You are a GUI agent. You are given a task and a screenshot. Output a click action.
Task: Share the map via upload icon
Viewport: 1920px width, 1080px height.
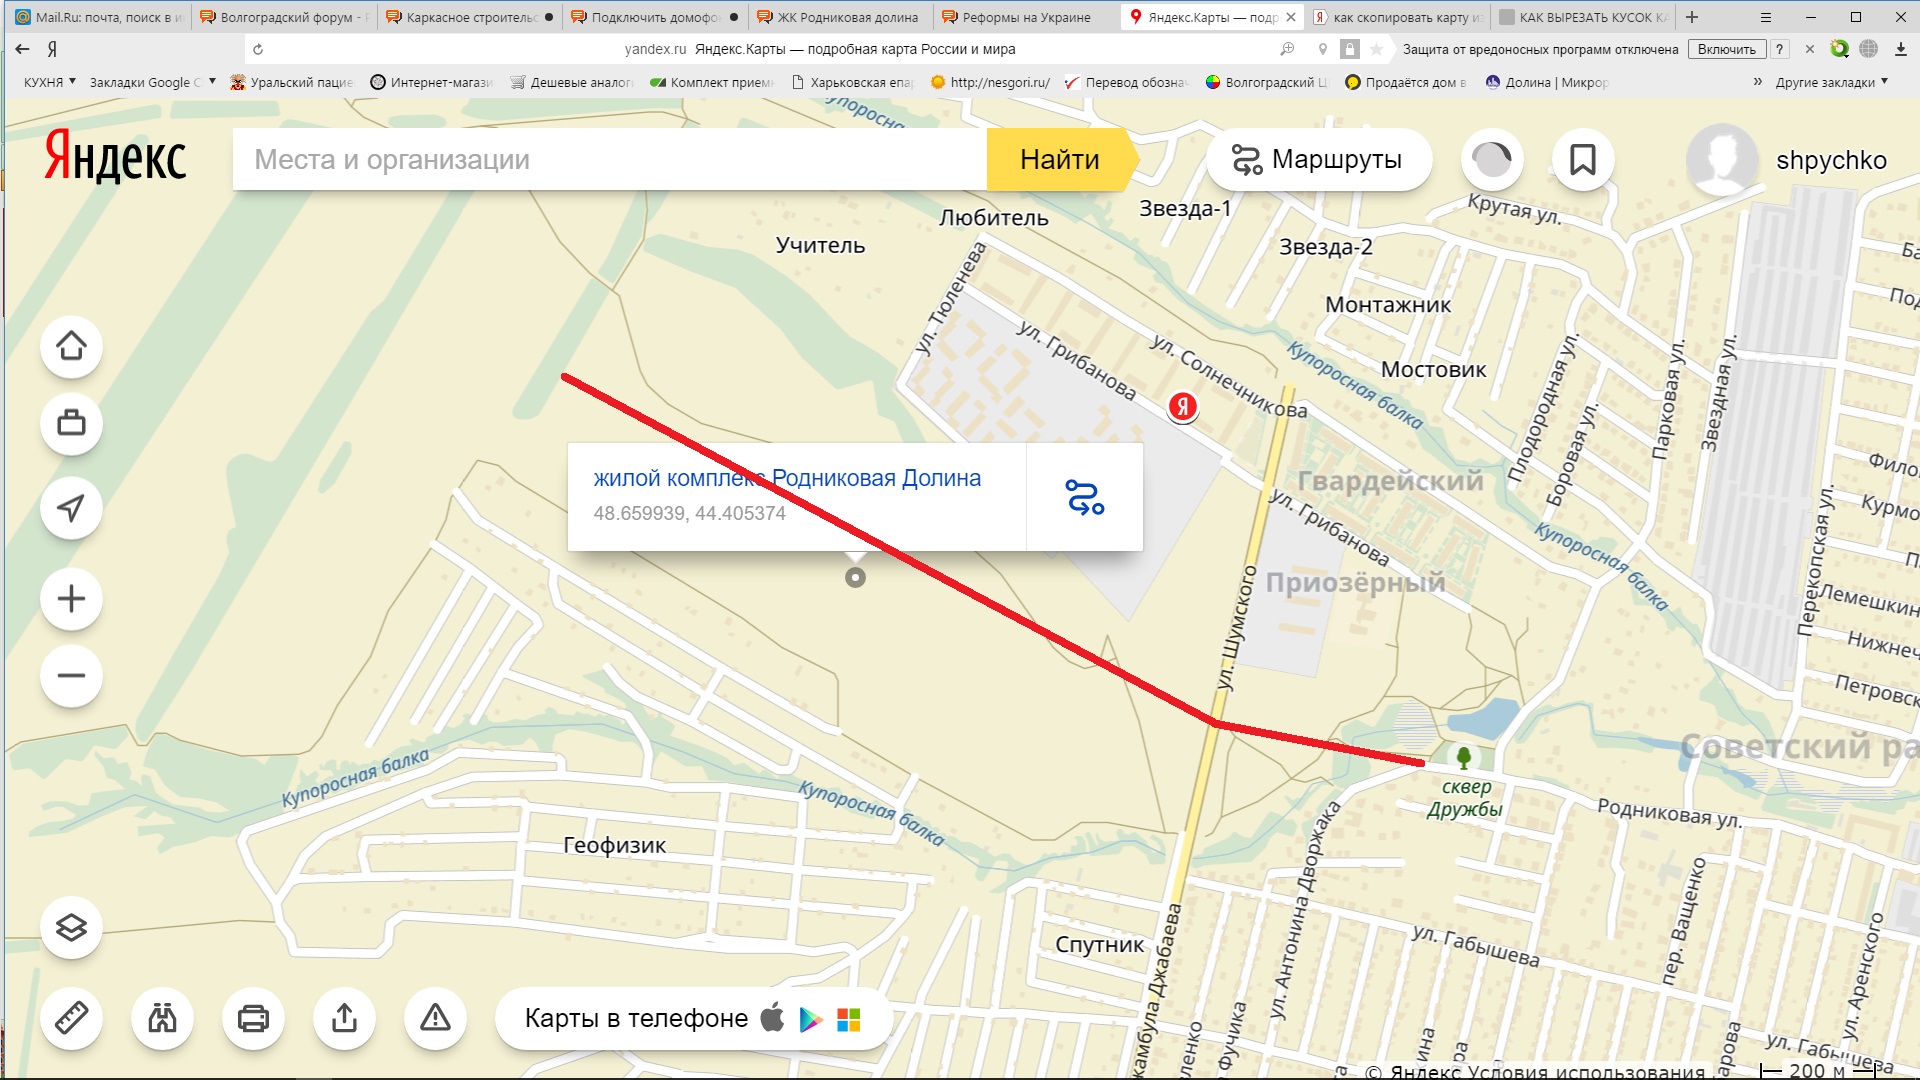tap(344, 1018)
